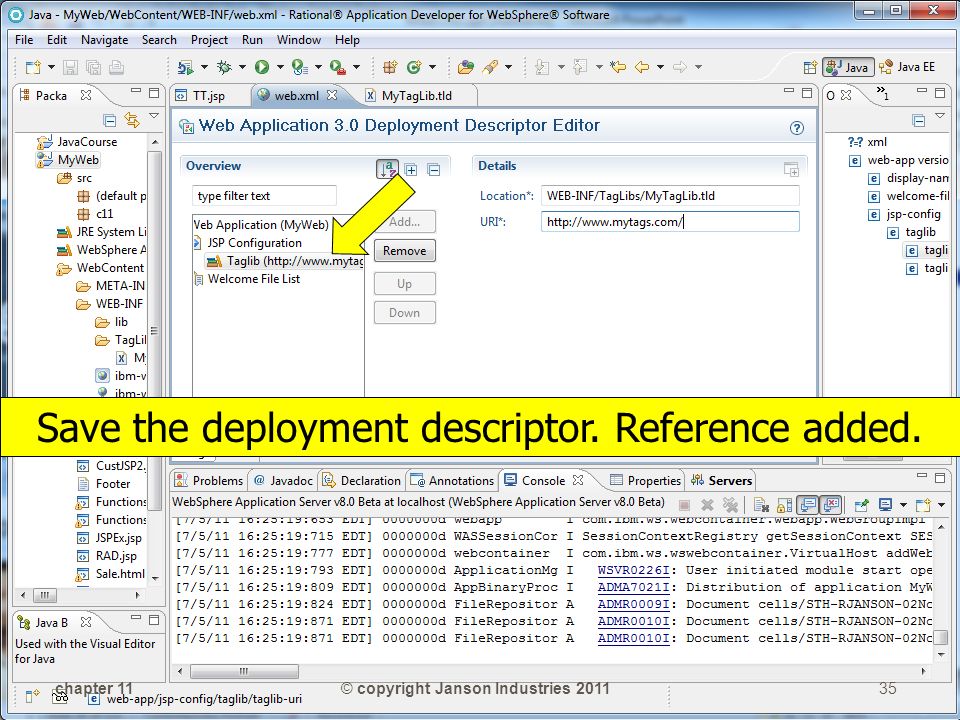The height and width of the screenshot is (720, 960).
Task: Open the Servers view tab
Action: click(x=722, y=481)
